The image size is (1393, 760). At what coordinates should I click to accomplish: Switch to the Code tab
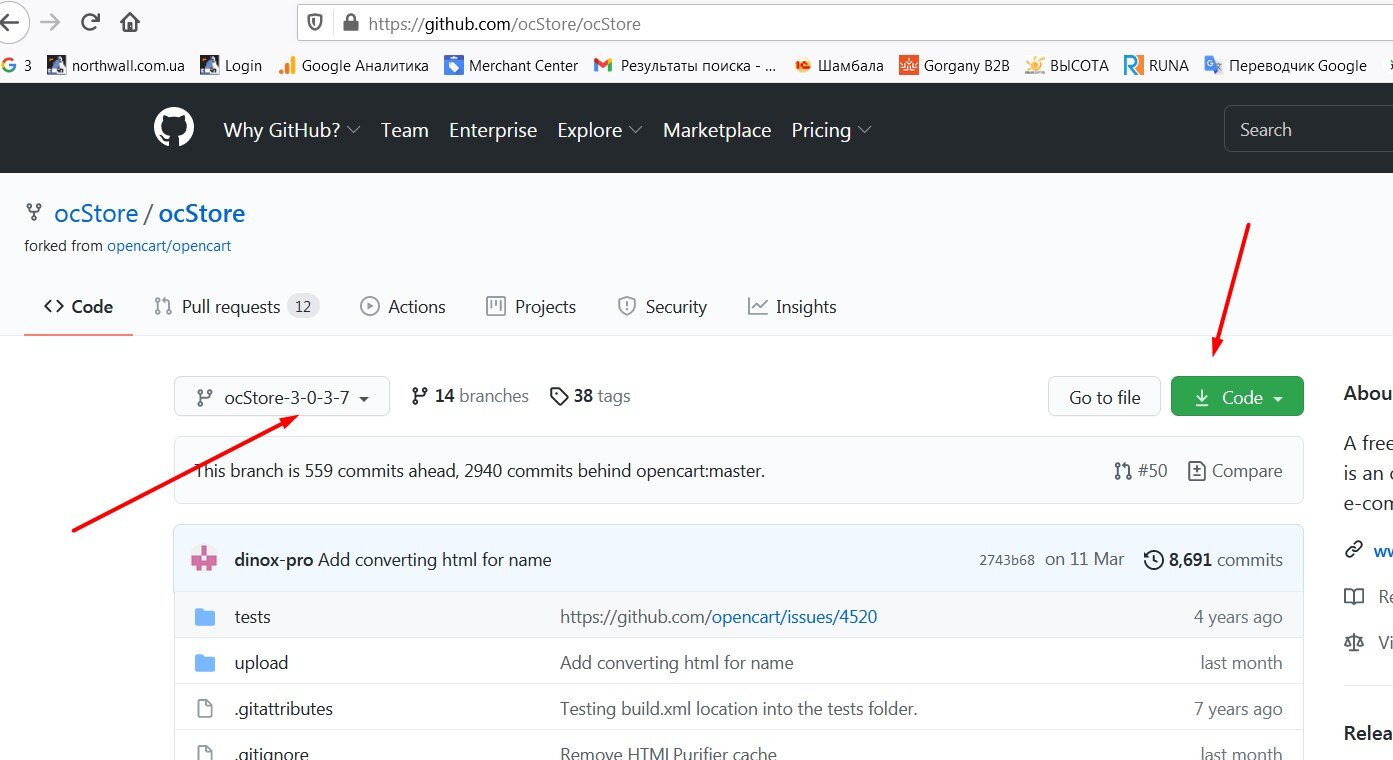[x=78, y=307]
